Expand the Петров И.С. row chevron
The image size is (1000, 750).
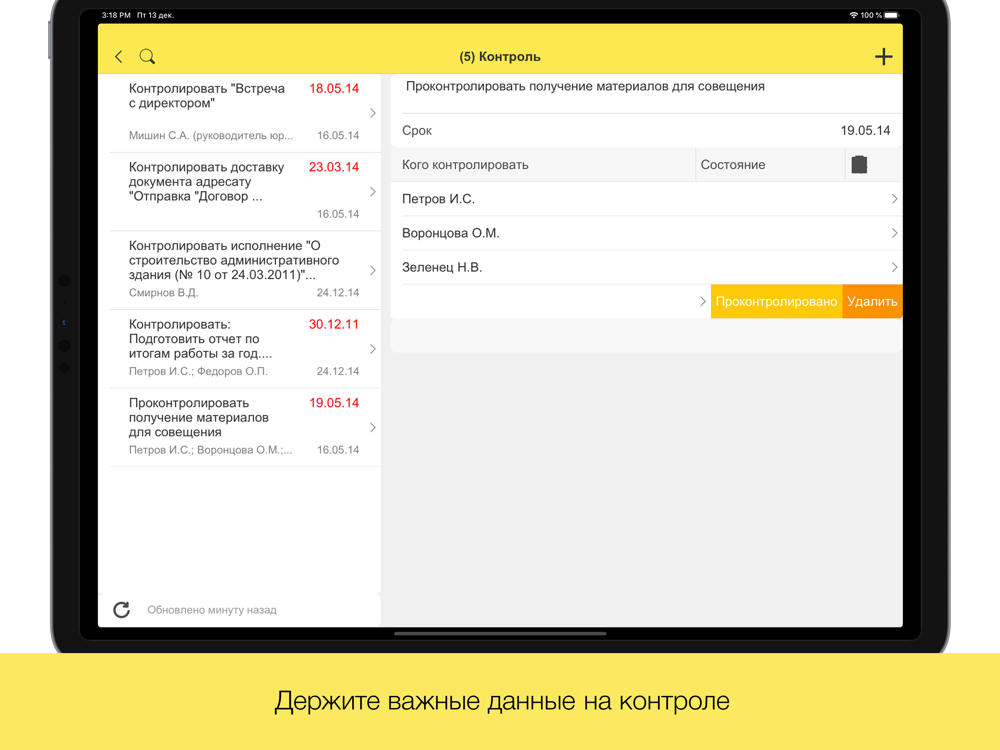tap(894, 199)
